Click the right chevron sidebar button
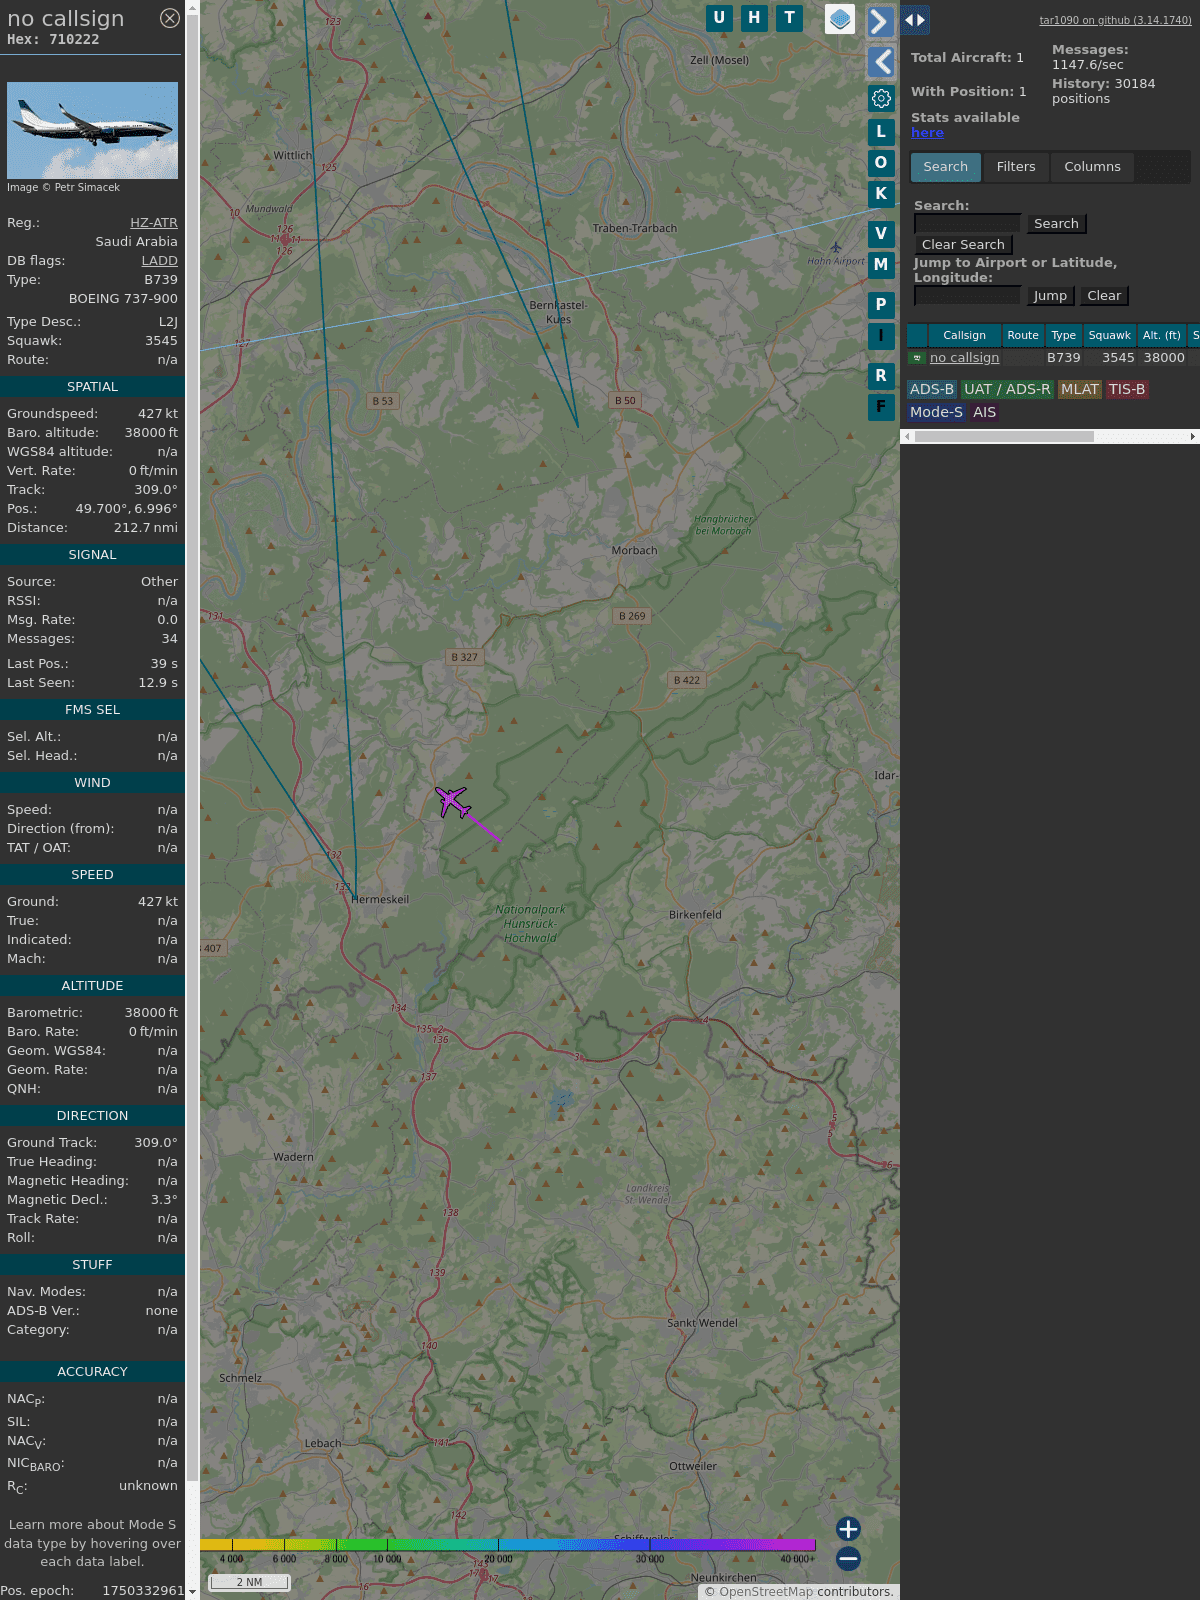1200x1600 pixels. (x=880, y=21)
